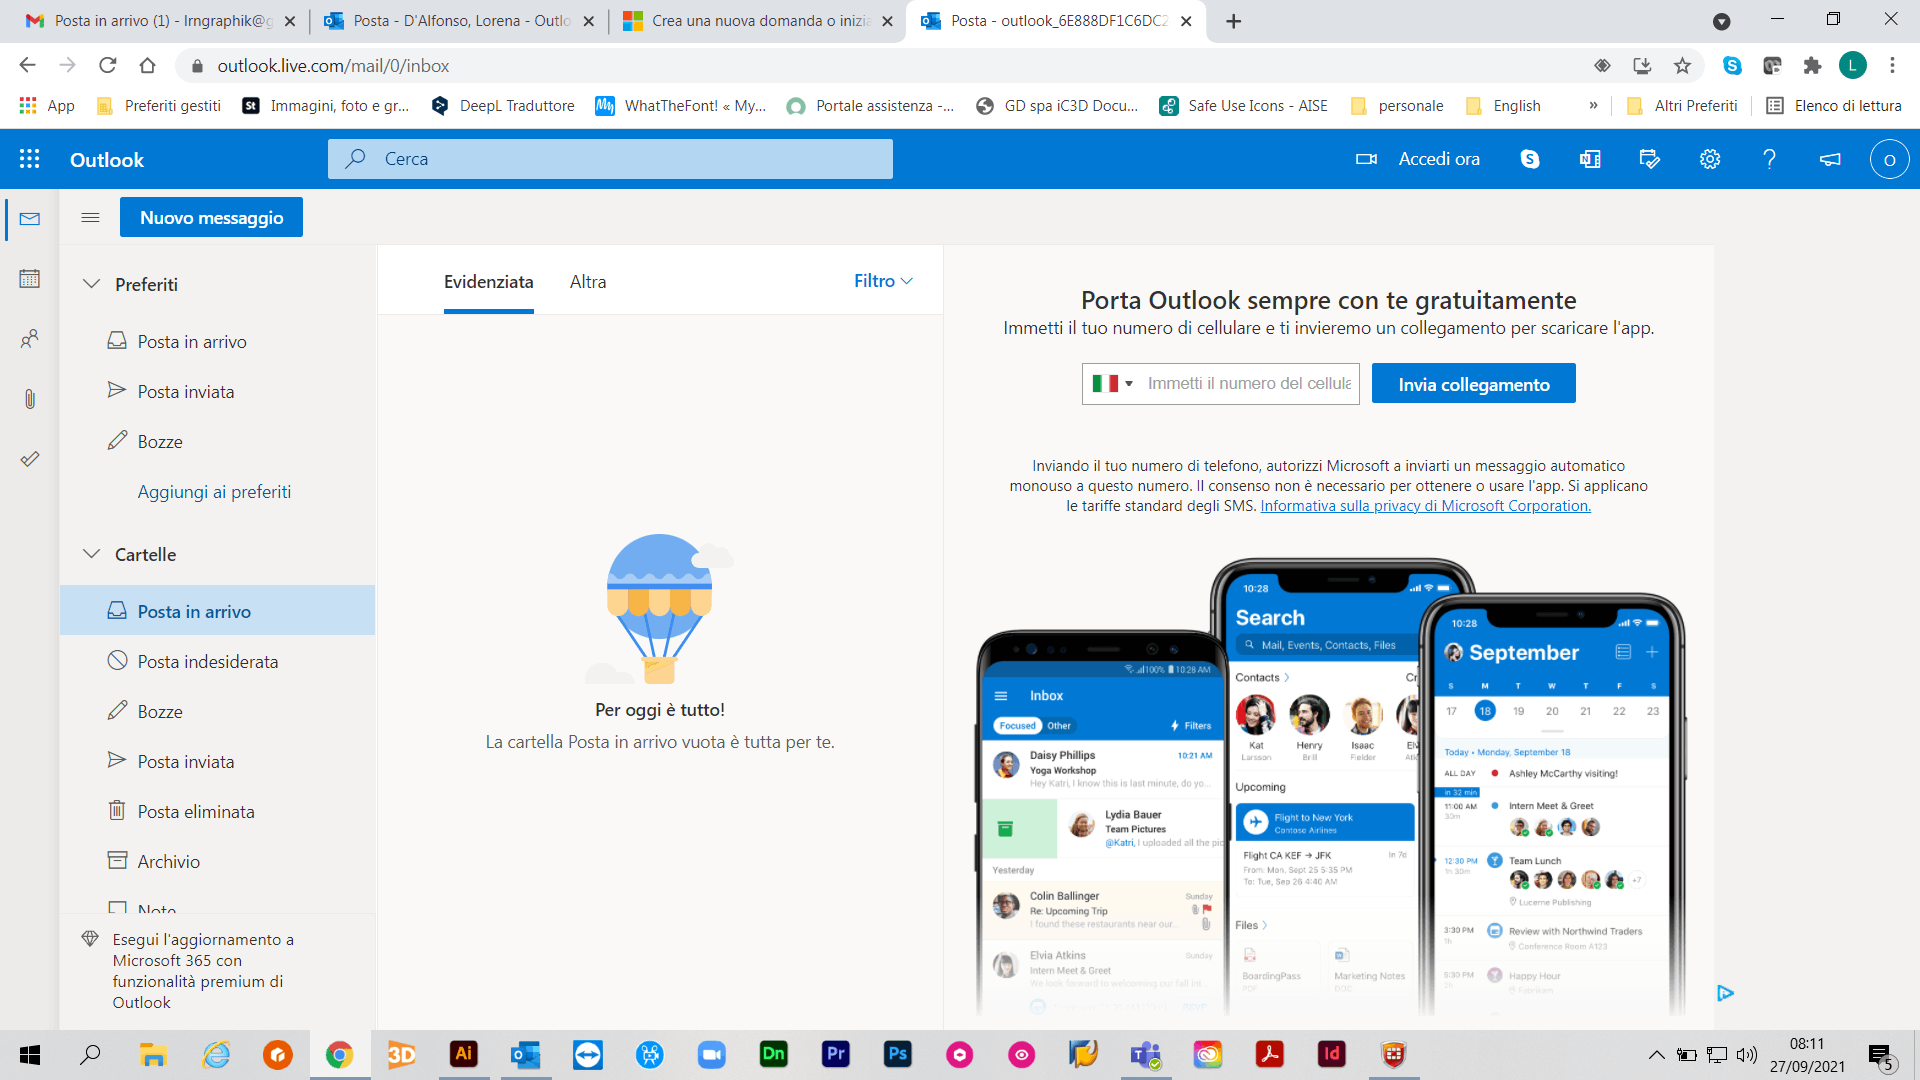Click the Cerca search field
This screenshot has width=1920, height=1080.
point(610,159)
